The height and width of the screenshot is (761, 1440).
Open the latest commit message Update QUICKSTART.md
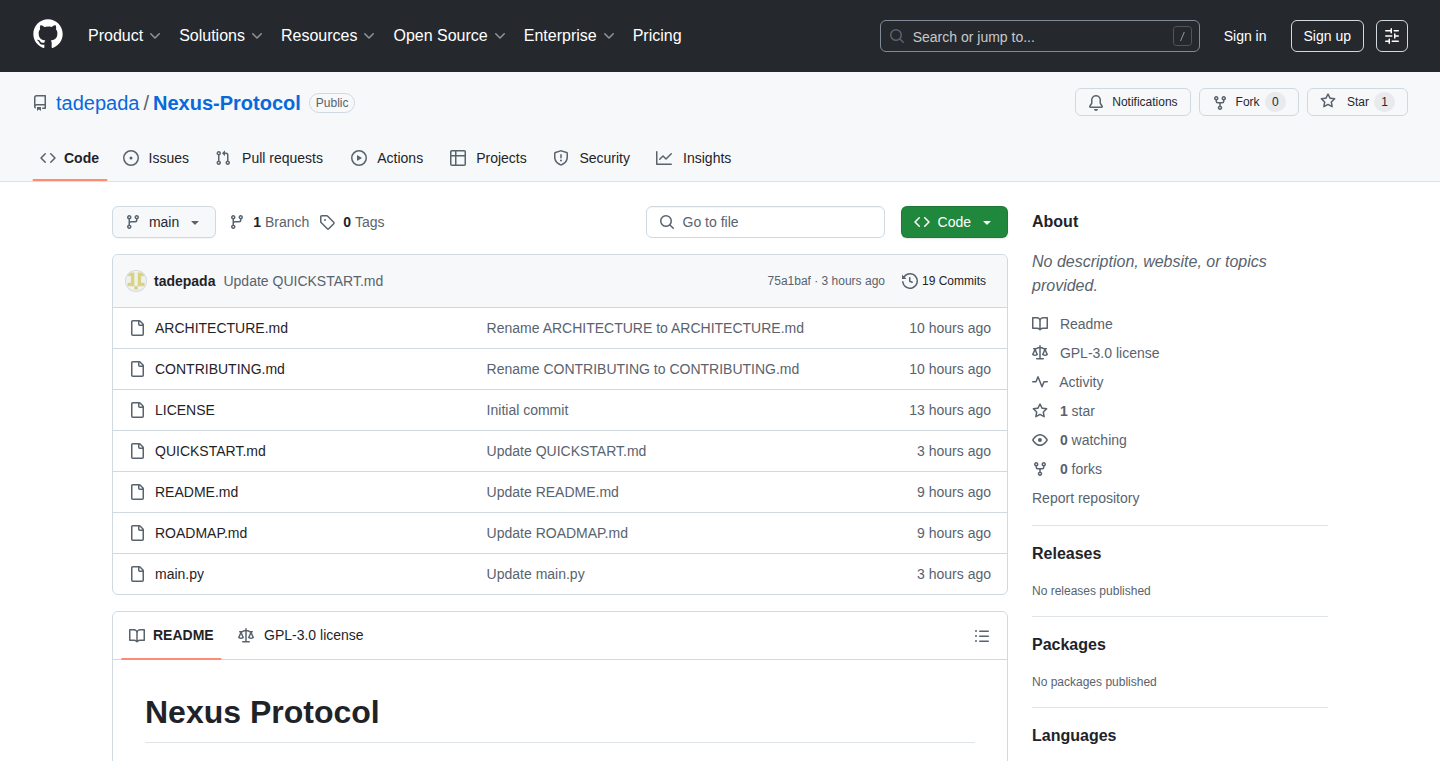pos(303,281)
